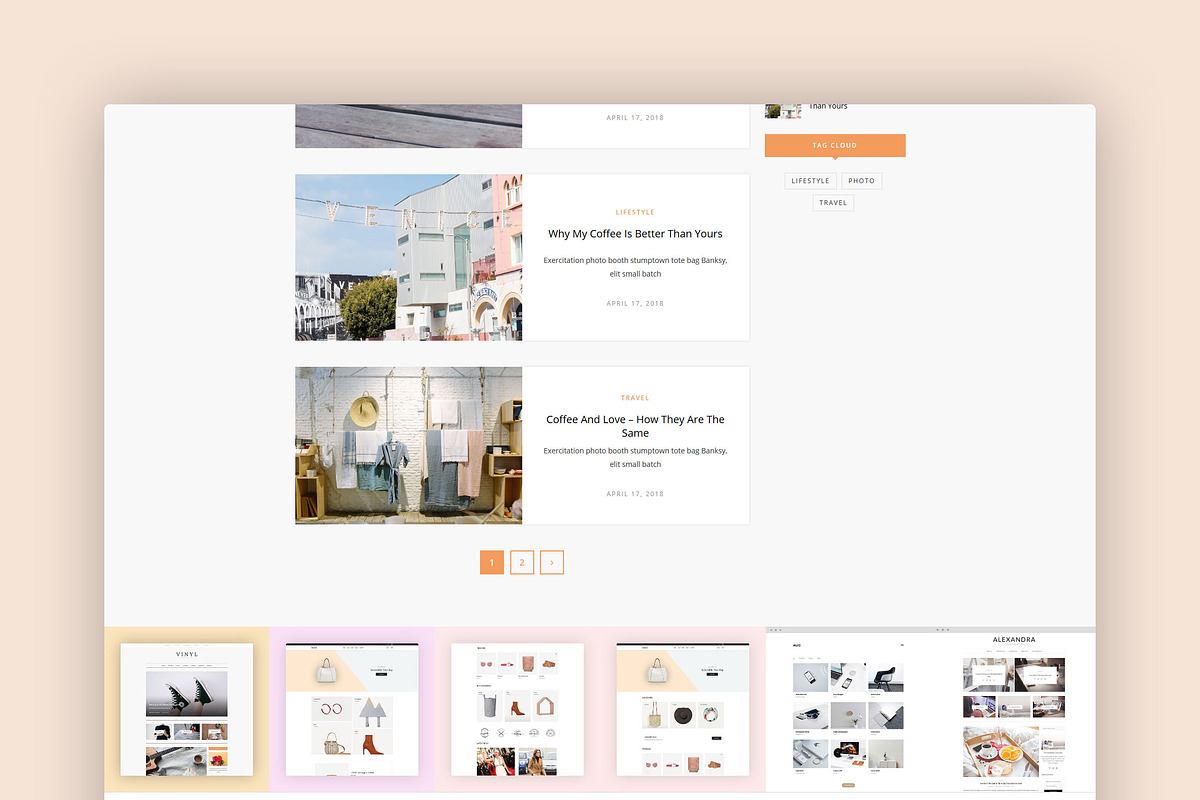Click the sidebar recent post small thumbnail
Screen dimensions: 1200x800
pos(783,110)
